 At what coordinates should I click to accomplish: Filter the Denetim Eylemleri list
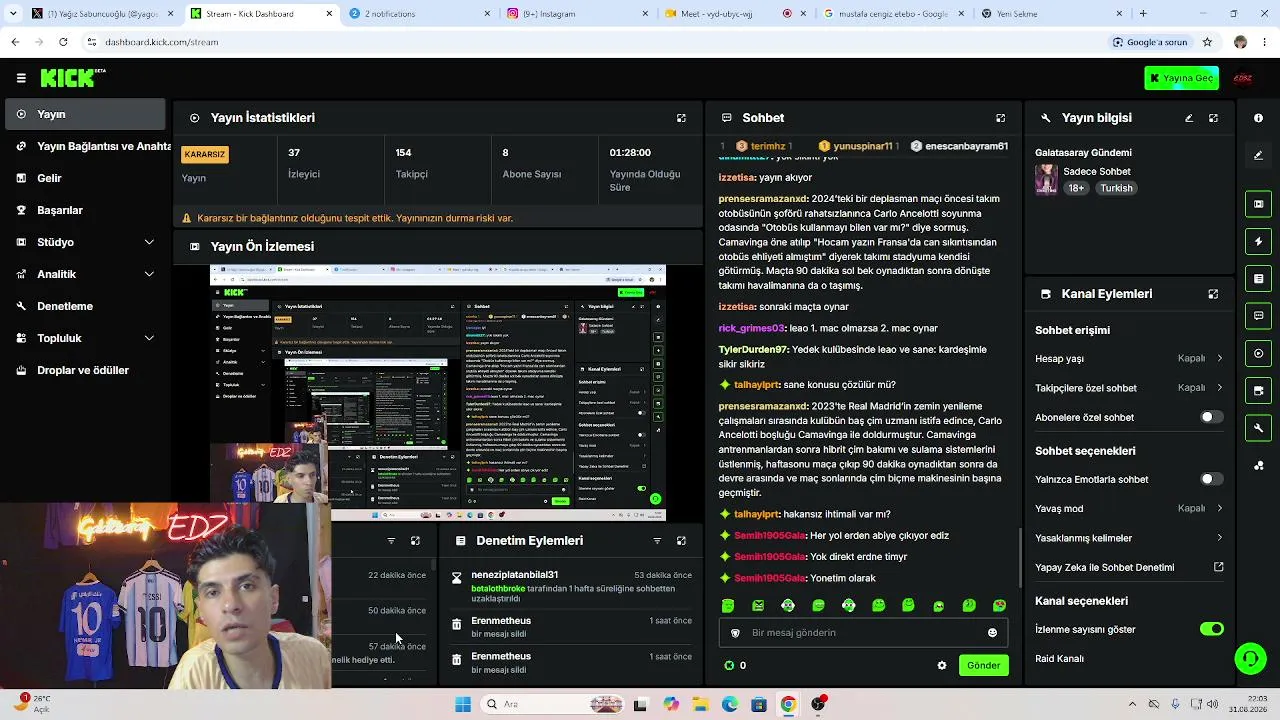pyautogui.click(x=657, y=541)
